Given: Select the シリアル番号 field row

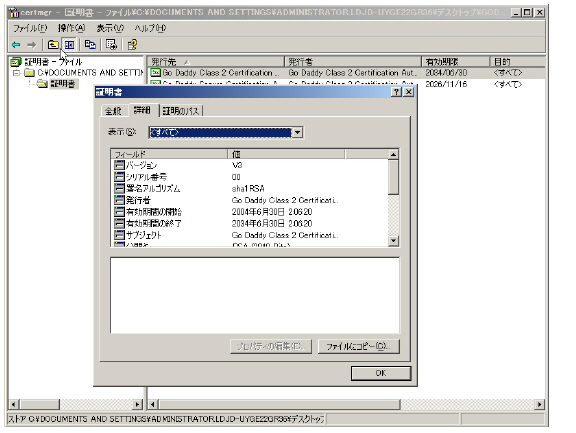Looking at the screenshot, I should click(249, 177).
